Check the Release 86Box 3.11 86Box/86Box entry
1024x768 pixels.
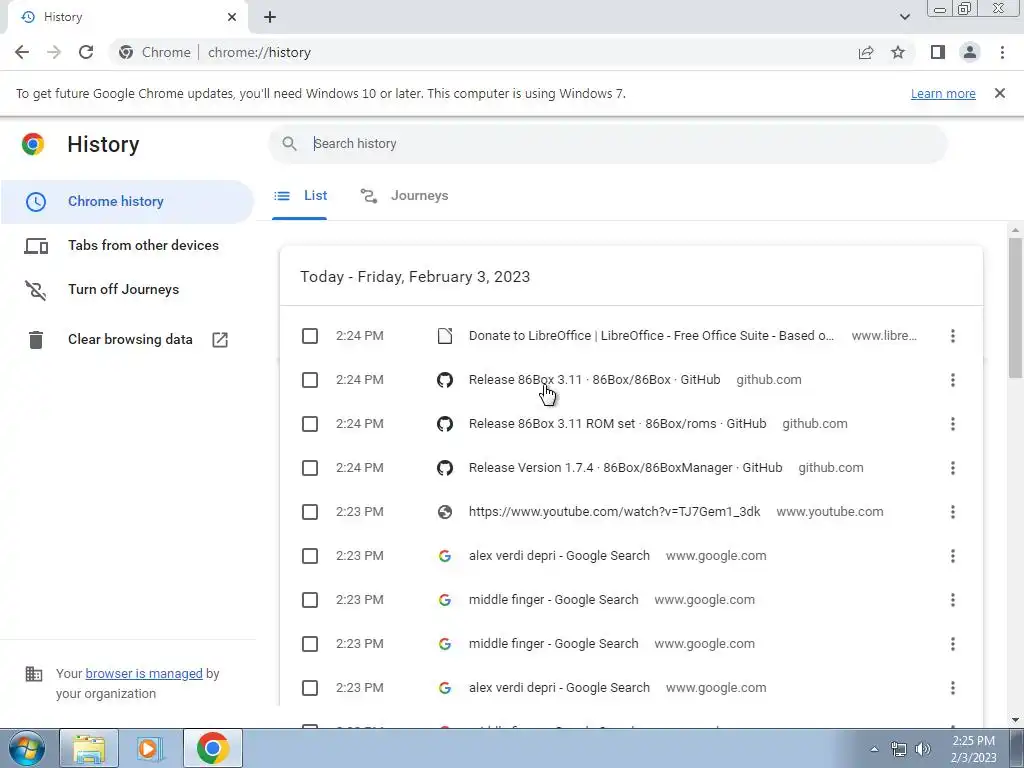coord(310,380)
